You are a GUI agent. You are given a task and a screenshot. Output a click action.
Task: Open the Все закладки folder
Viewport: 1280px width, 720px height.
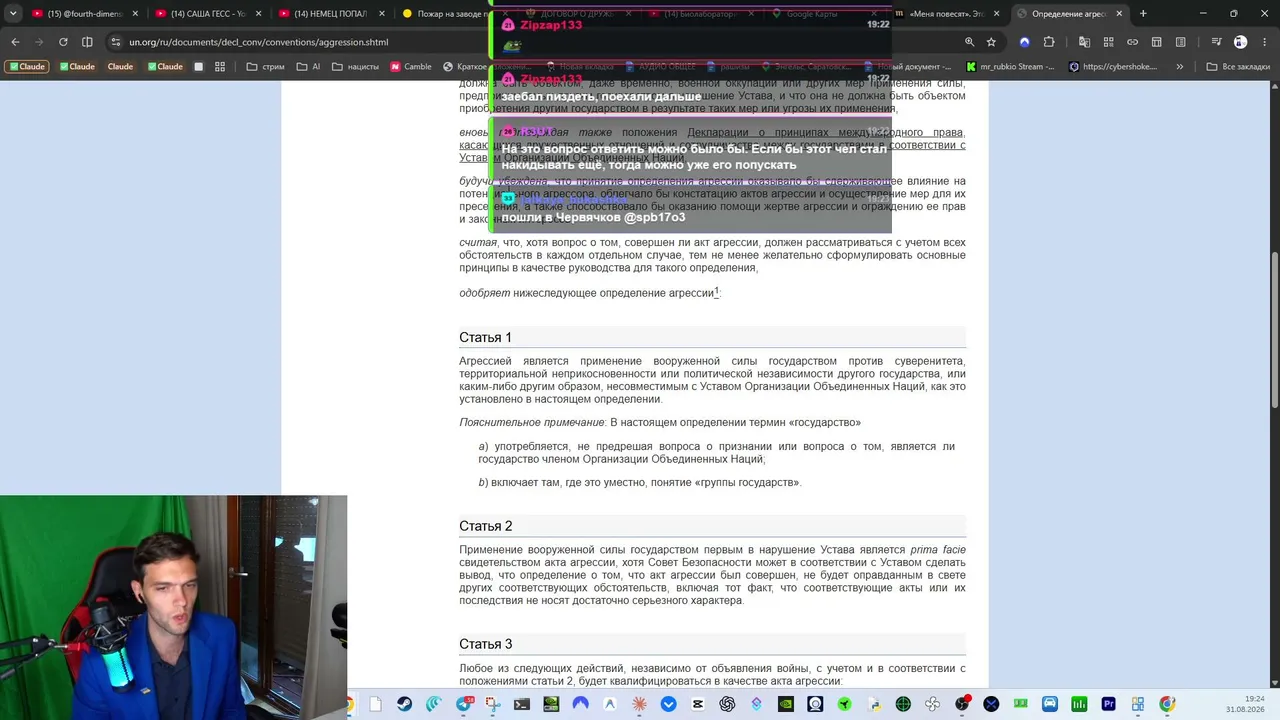pyautogui.click(x=1238, y=67)
